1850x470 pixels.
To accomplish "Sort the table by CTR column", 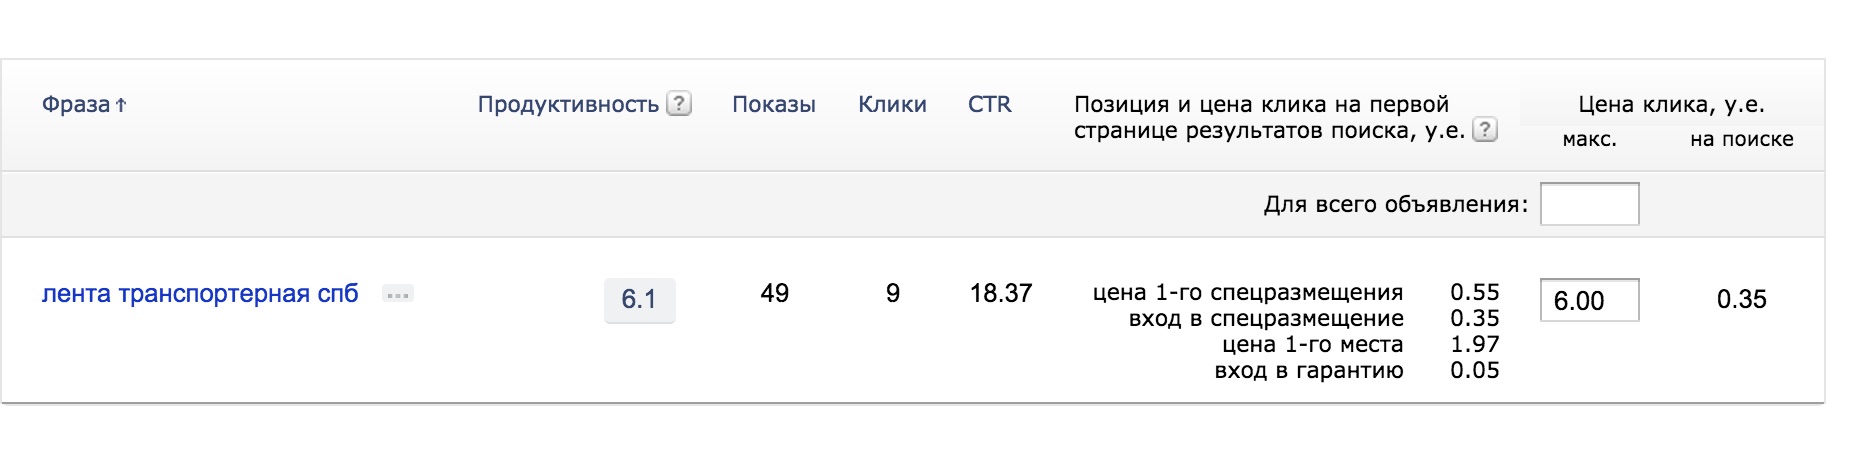I will [989, 104].
